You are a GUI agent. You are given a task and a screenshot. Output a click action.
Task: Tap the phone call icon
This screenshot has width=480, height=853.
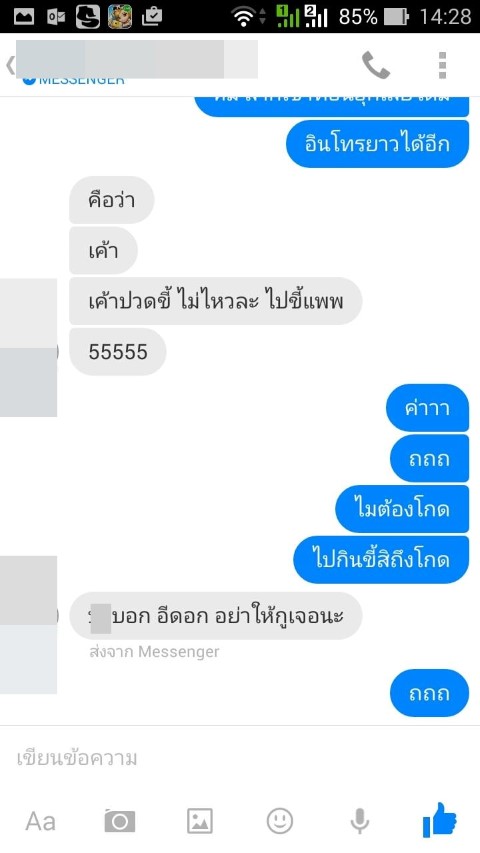pyautogui.click(x=376, y=65)
